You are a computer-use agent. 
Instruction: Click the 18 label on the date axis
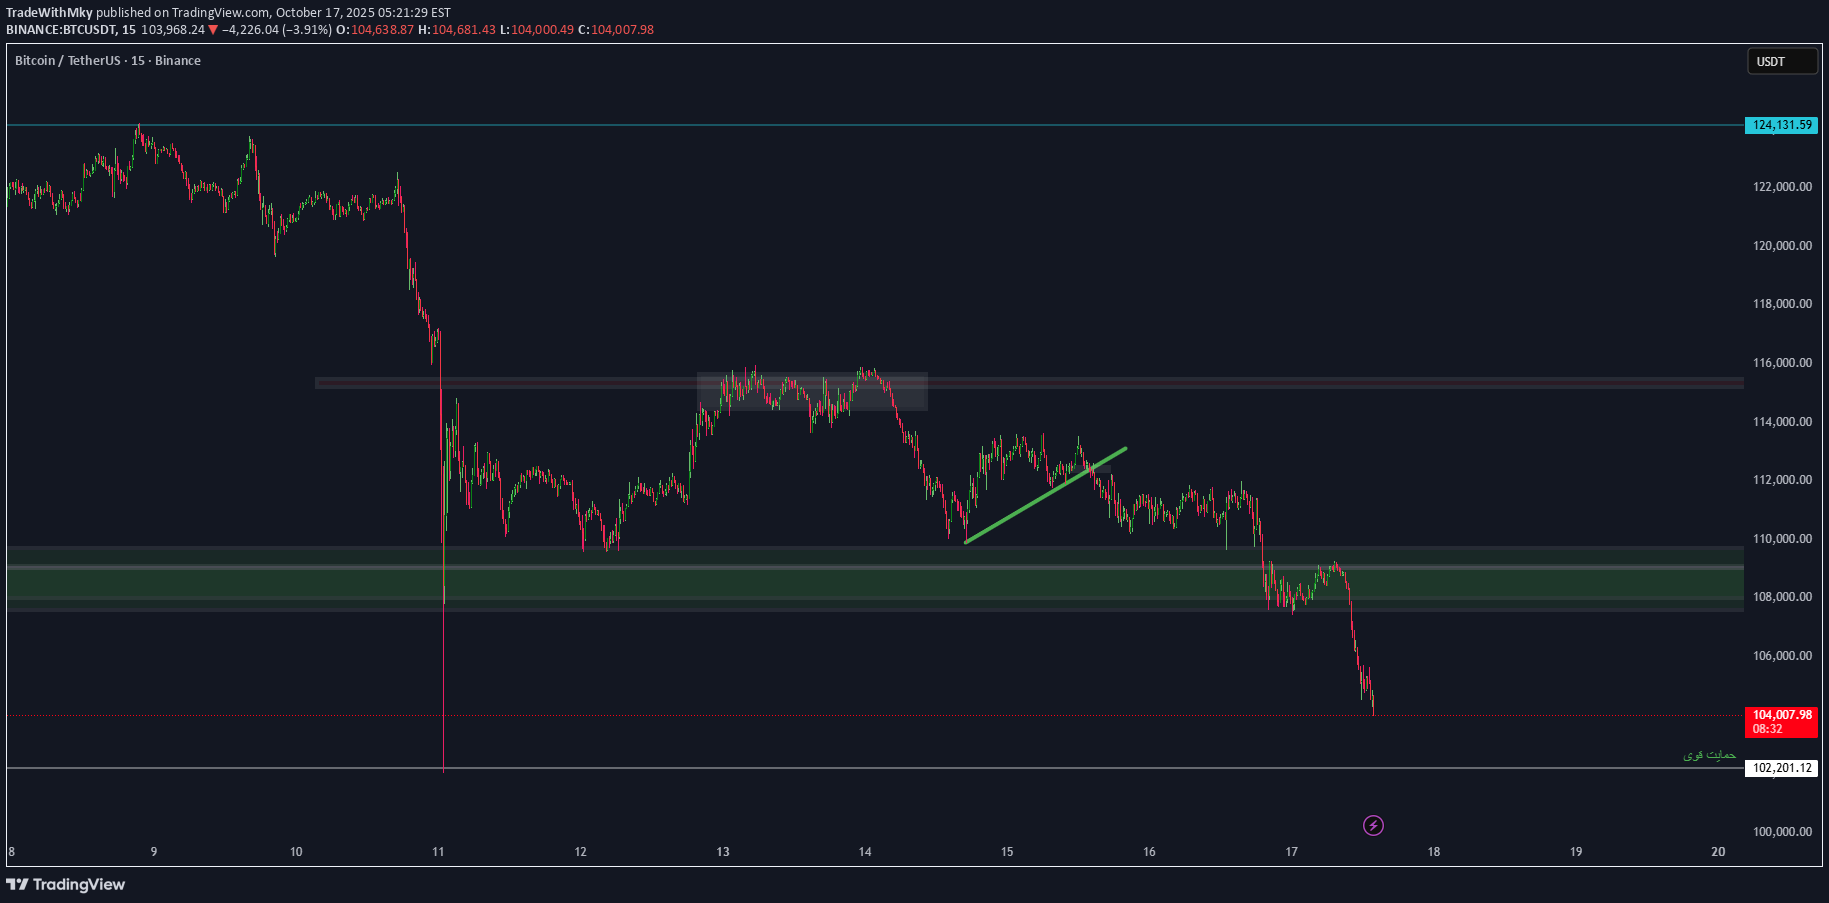[1433, 852]
